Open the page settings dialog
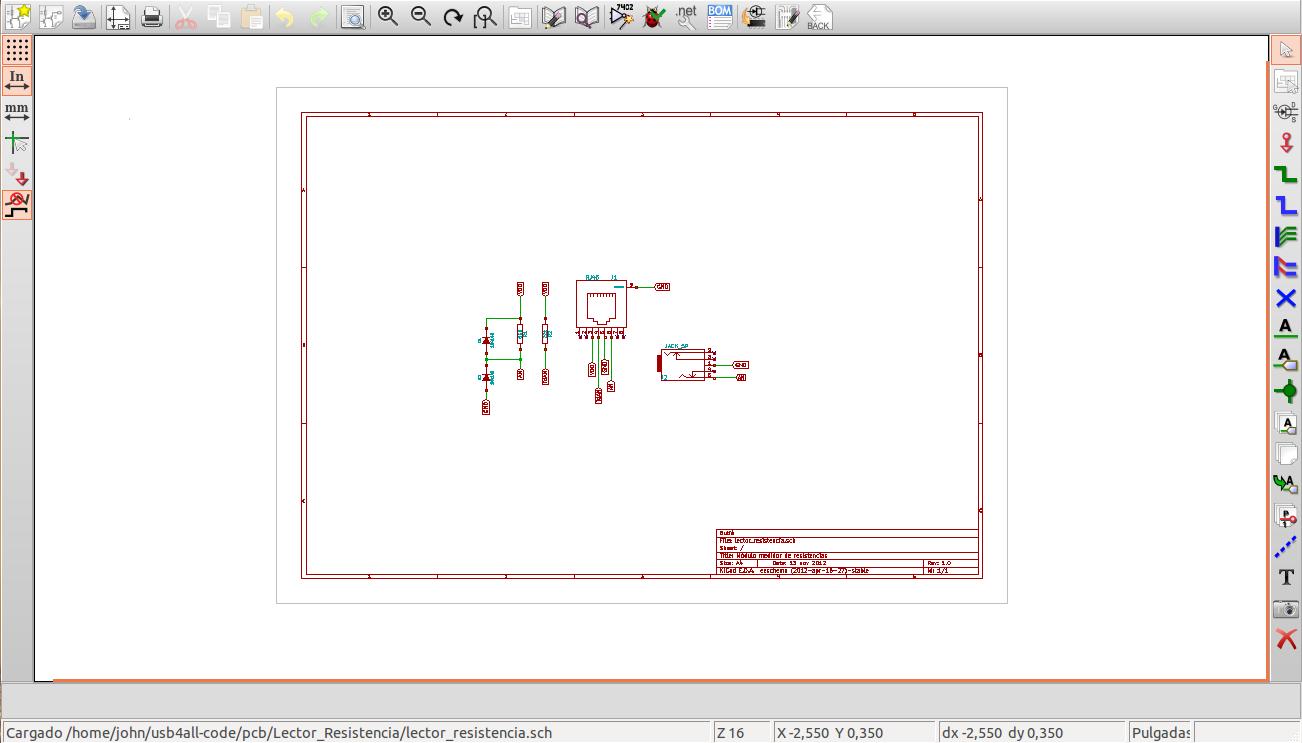The width and height of the screenshot is (1302, 743). (x=118, y=17)
